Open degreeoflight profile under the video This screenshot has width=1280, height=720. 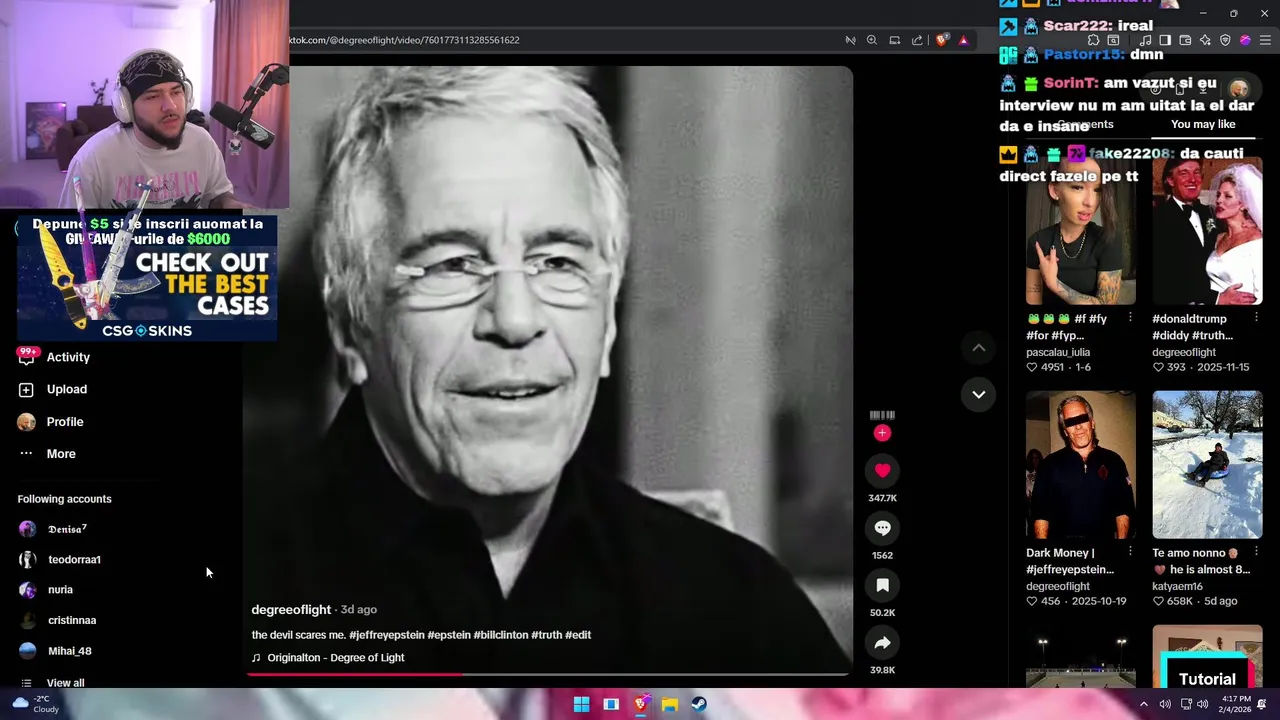tap(291, 609)
